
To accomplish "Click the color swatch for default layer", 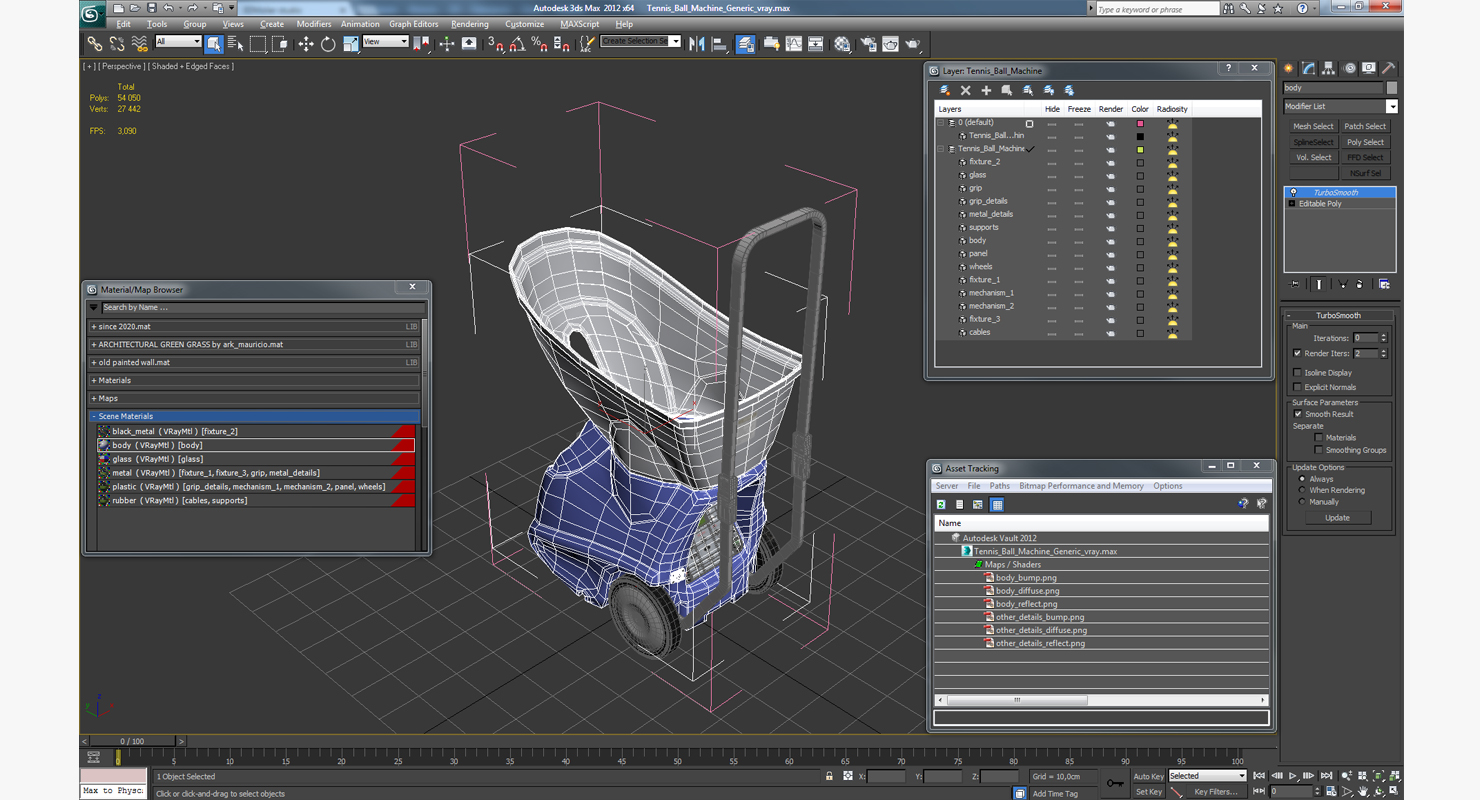I will (1140, 123).
